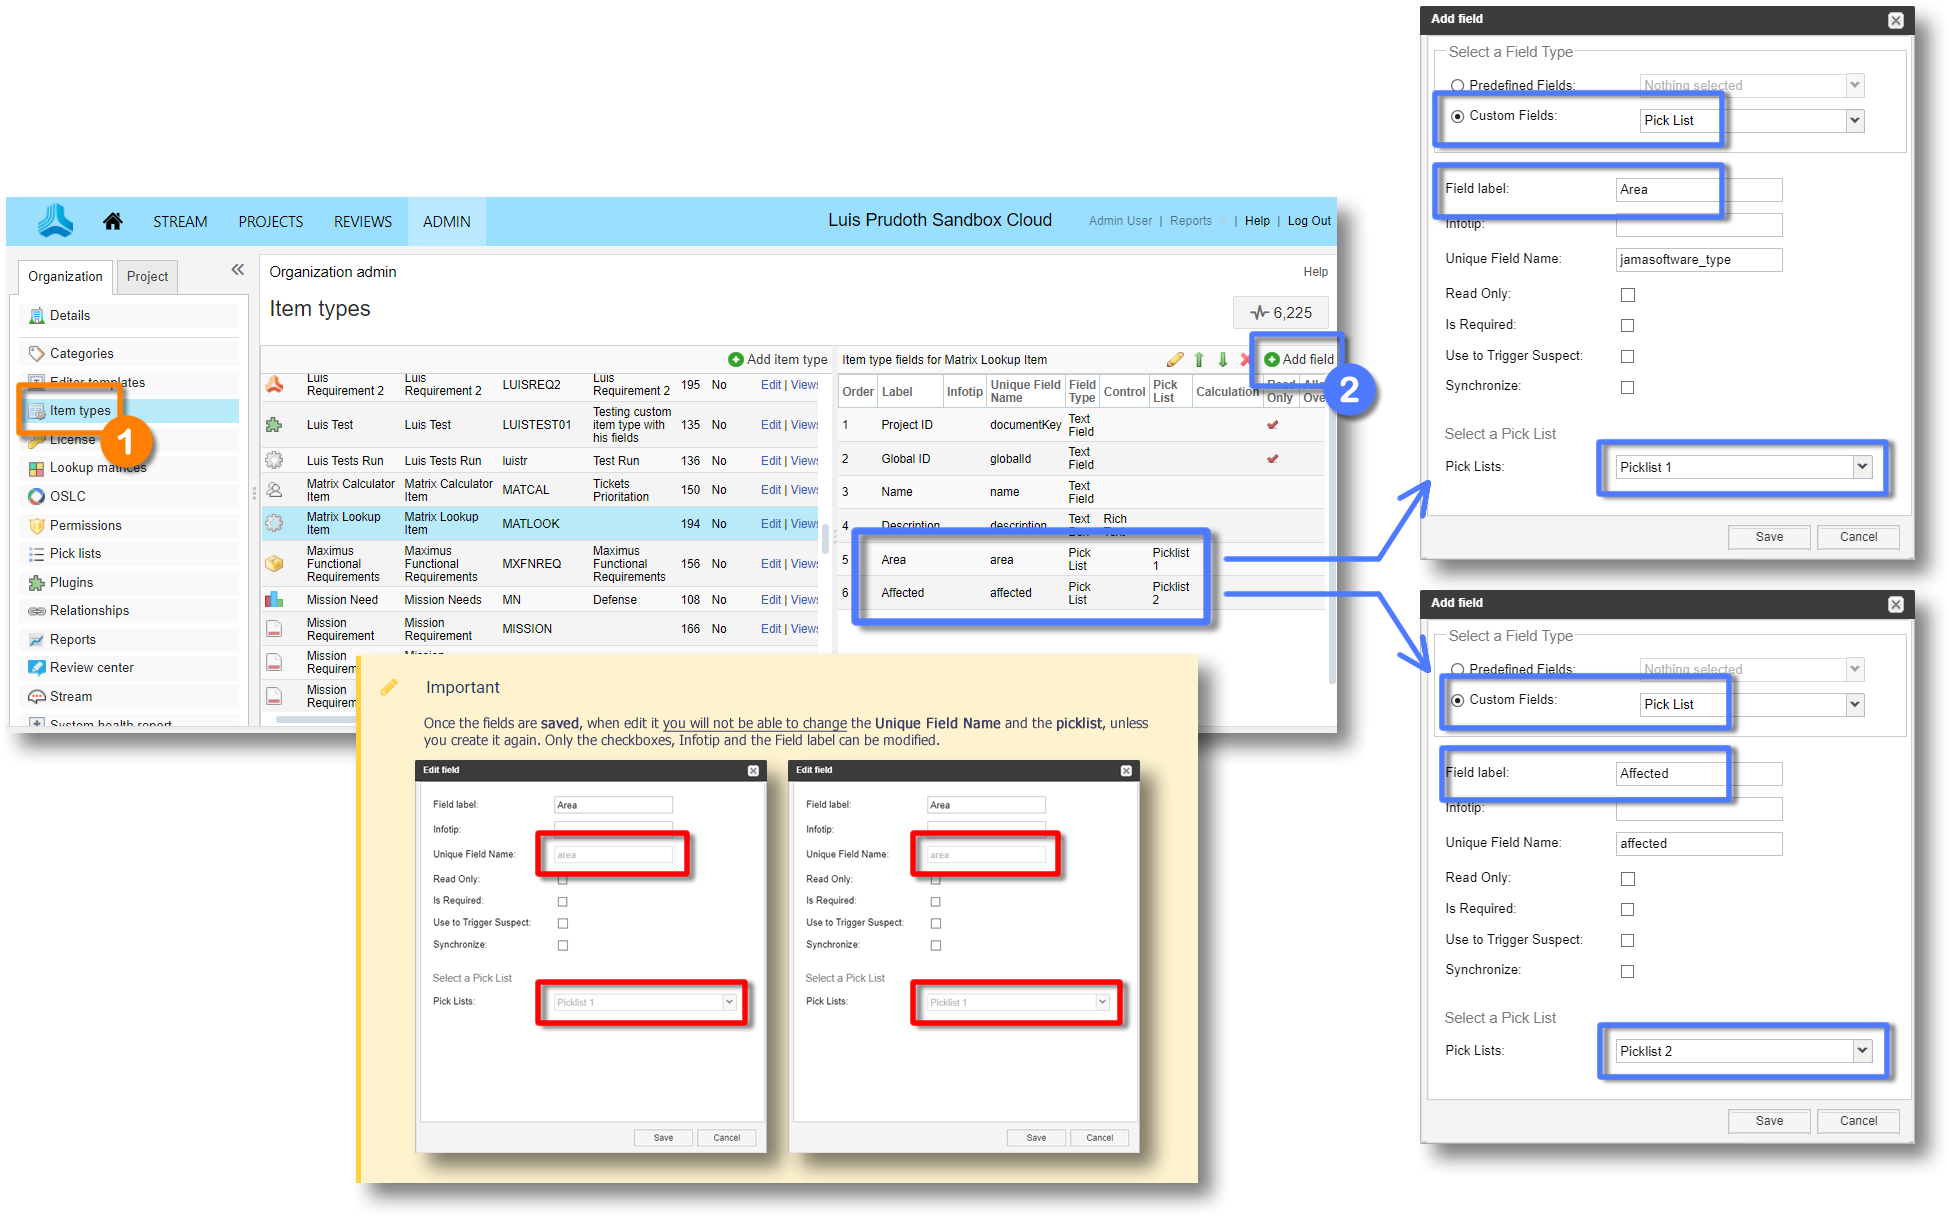This screenshot has width=1949, height=1217.
Task: Select Predefined Fields radio in upper dialog
Action: [1458, 85]
